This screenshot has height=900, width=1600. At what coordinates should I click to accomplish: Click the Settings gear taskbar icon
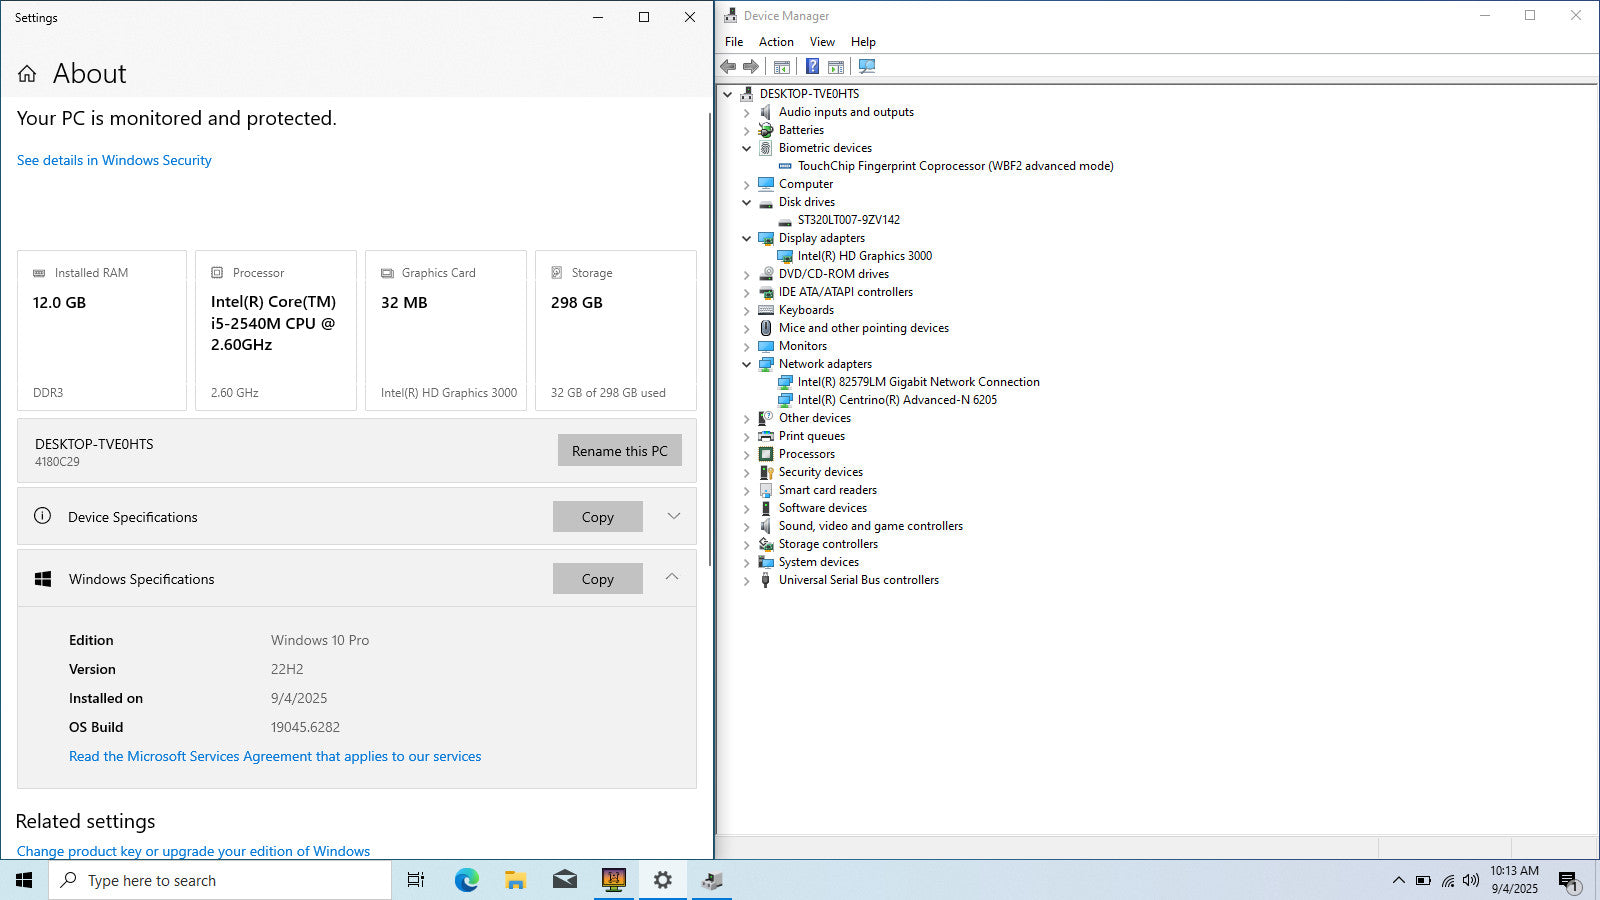663,880
